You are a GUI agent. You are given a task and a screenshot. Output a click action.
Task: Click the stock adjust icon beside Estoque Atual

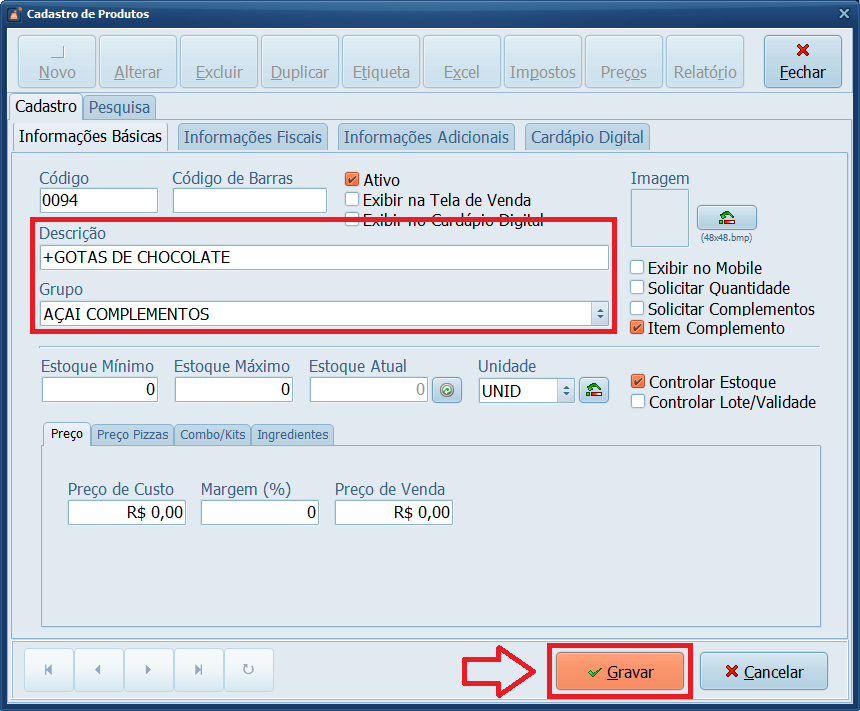pos(446,390)
